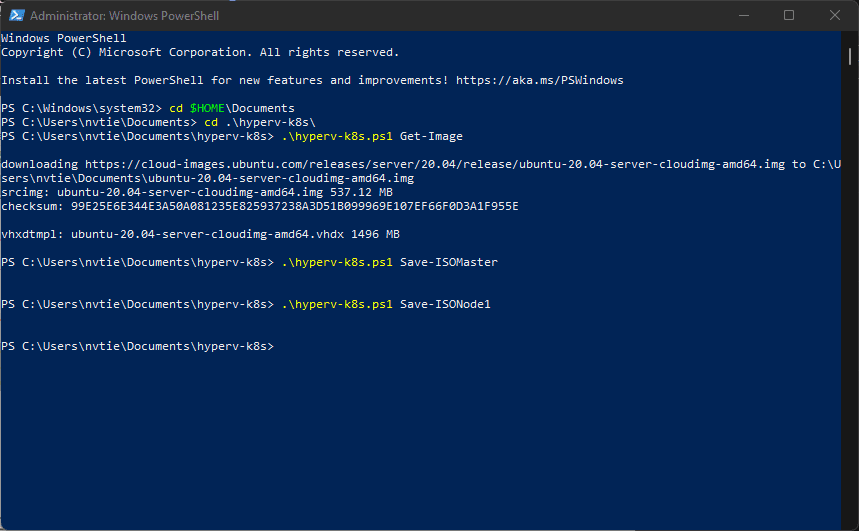Viewport: 859px width, 531px height.
Task: Click the vertical scrollbar thumb
Action: point(850,56)
